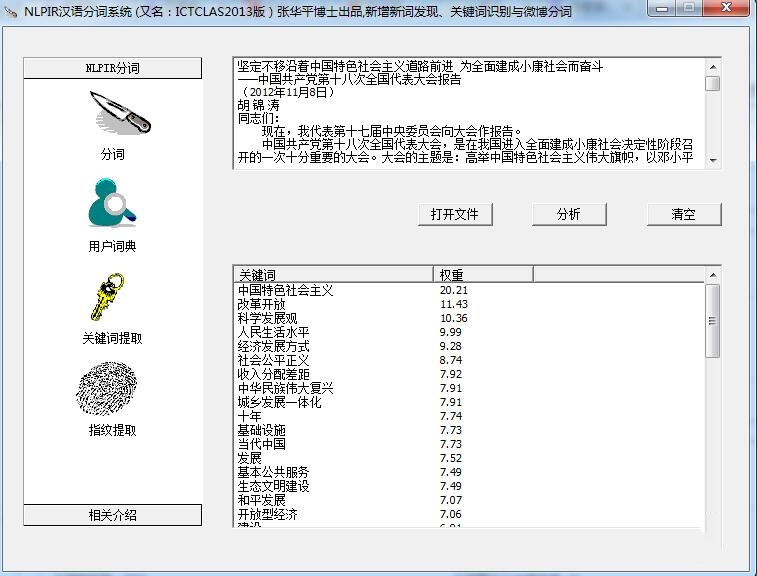757x576 pixels.
Task: Select the 改革开放 keyword row
Action: pyautogui.click(x=468, y=304)
